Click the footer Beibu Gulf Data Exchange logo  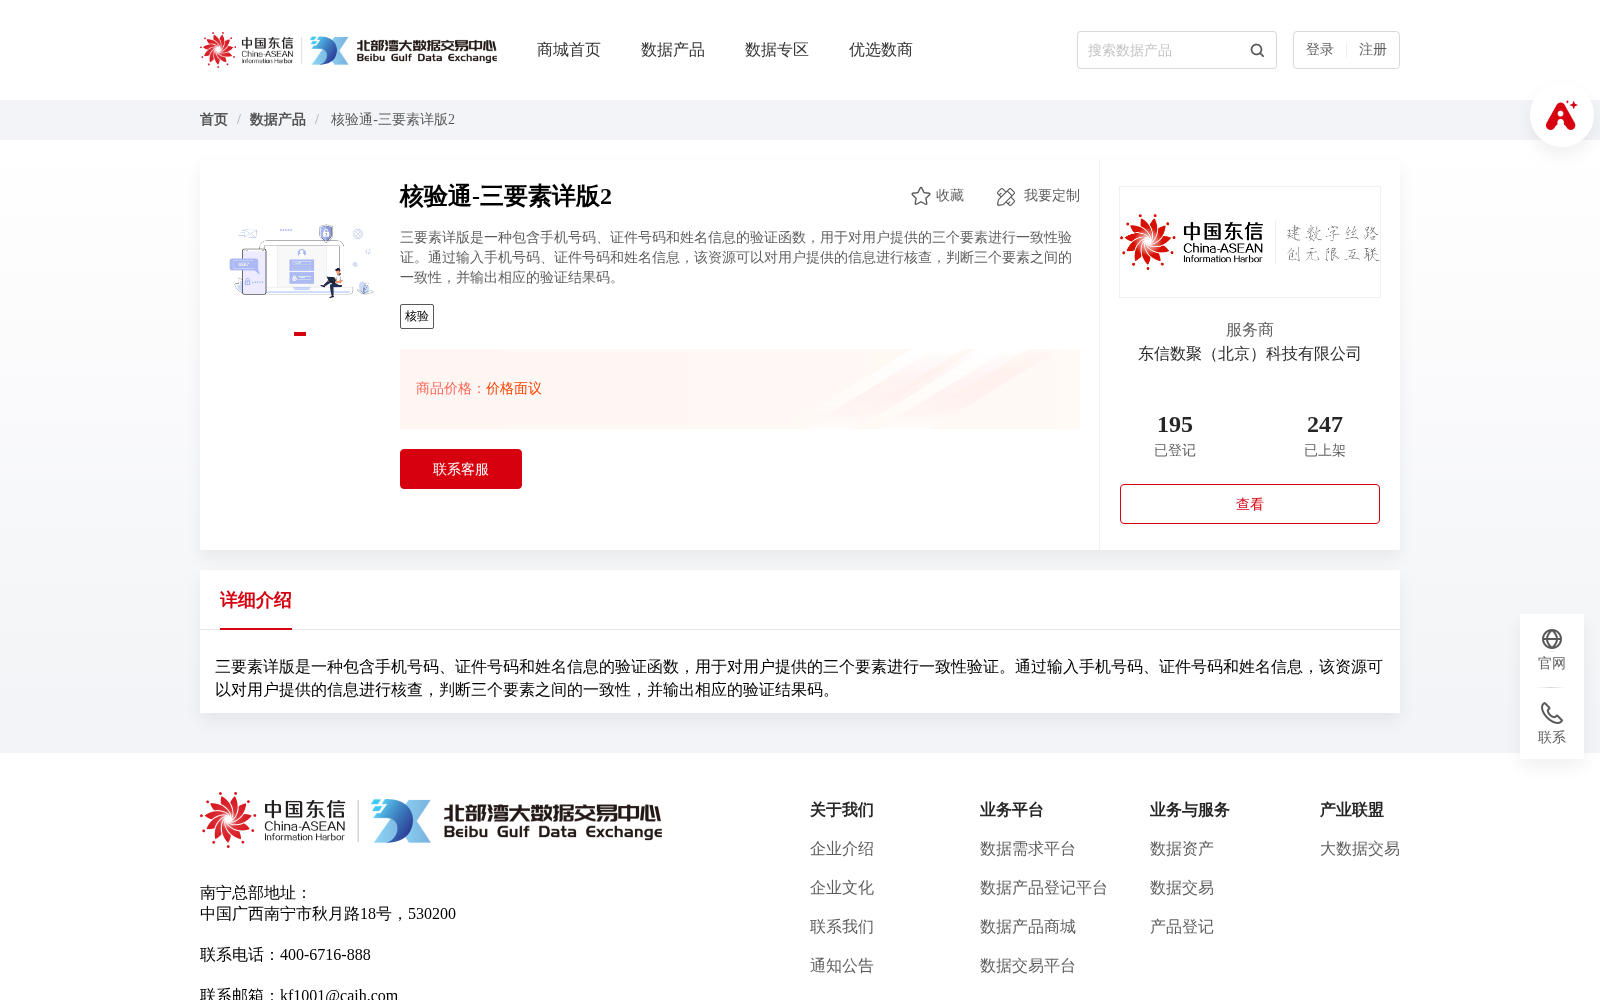click(516, 820)
